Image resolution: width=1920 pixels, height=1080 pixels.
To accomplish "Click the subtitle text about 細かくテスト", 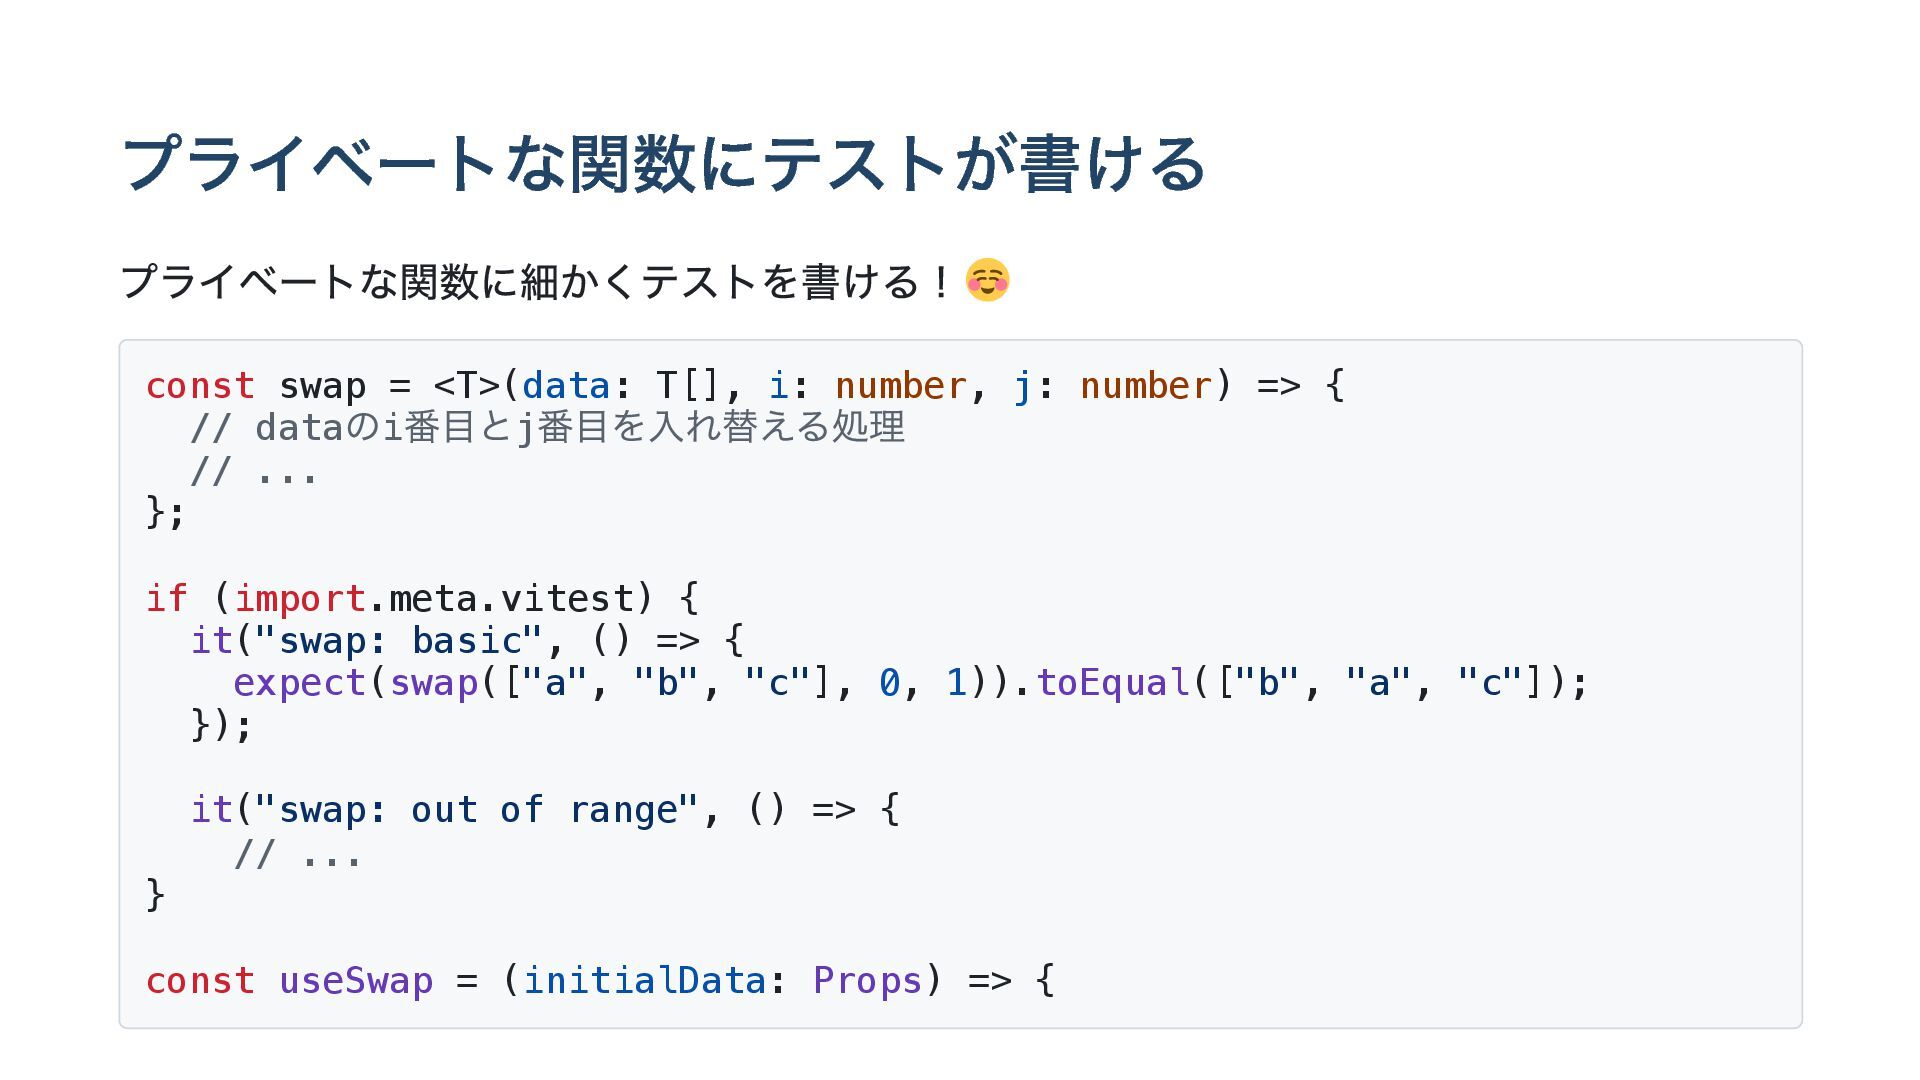I will 535,281.
